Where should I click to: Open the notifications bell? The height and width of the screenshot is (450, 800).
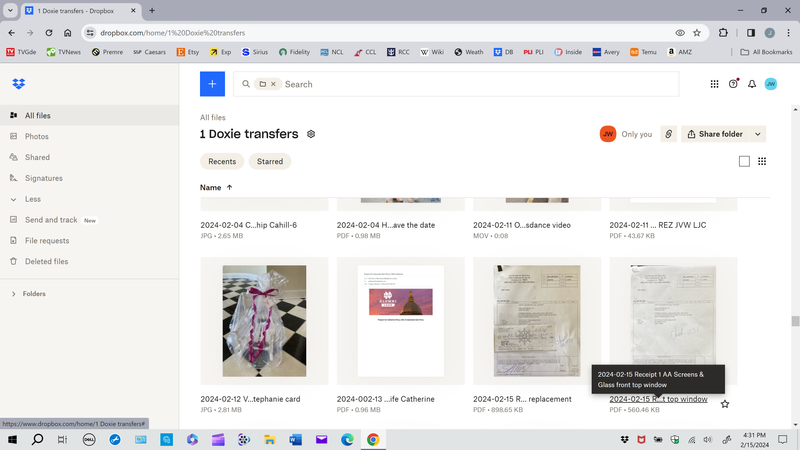pos(752,84)
